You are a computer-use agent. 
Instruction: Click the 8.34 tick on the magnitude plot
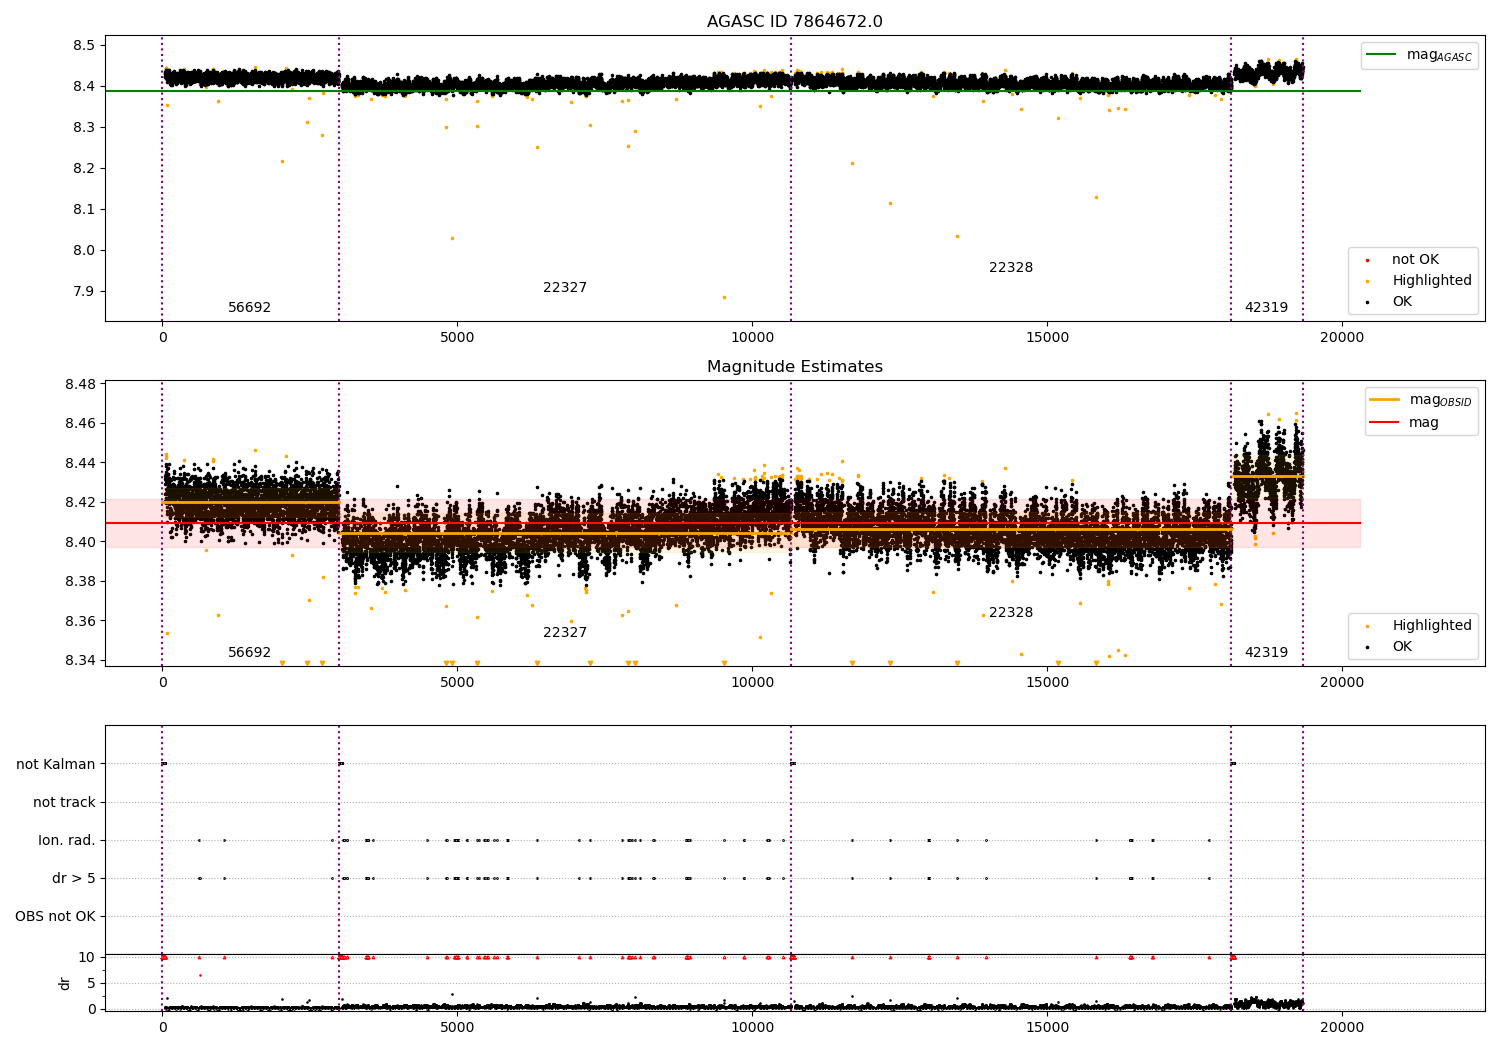[x=79, y=661]
